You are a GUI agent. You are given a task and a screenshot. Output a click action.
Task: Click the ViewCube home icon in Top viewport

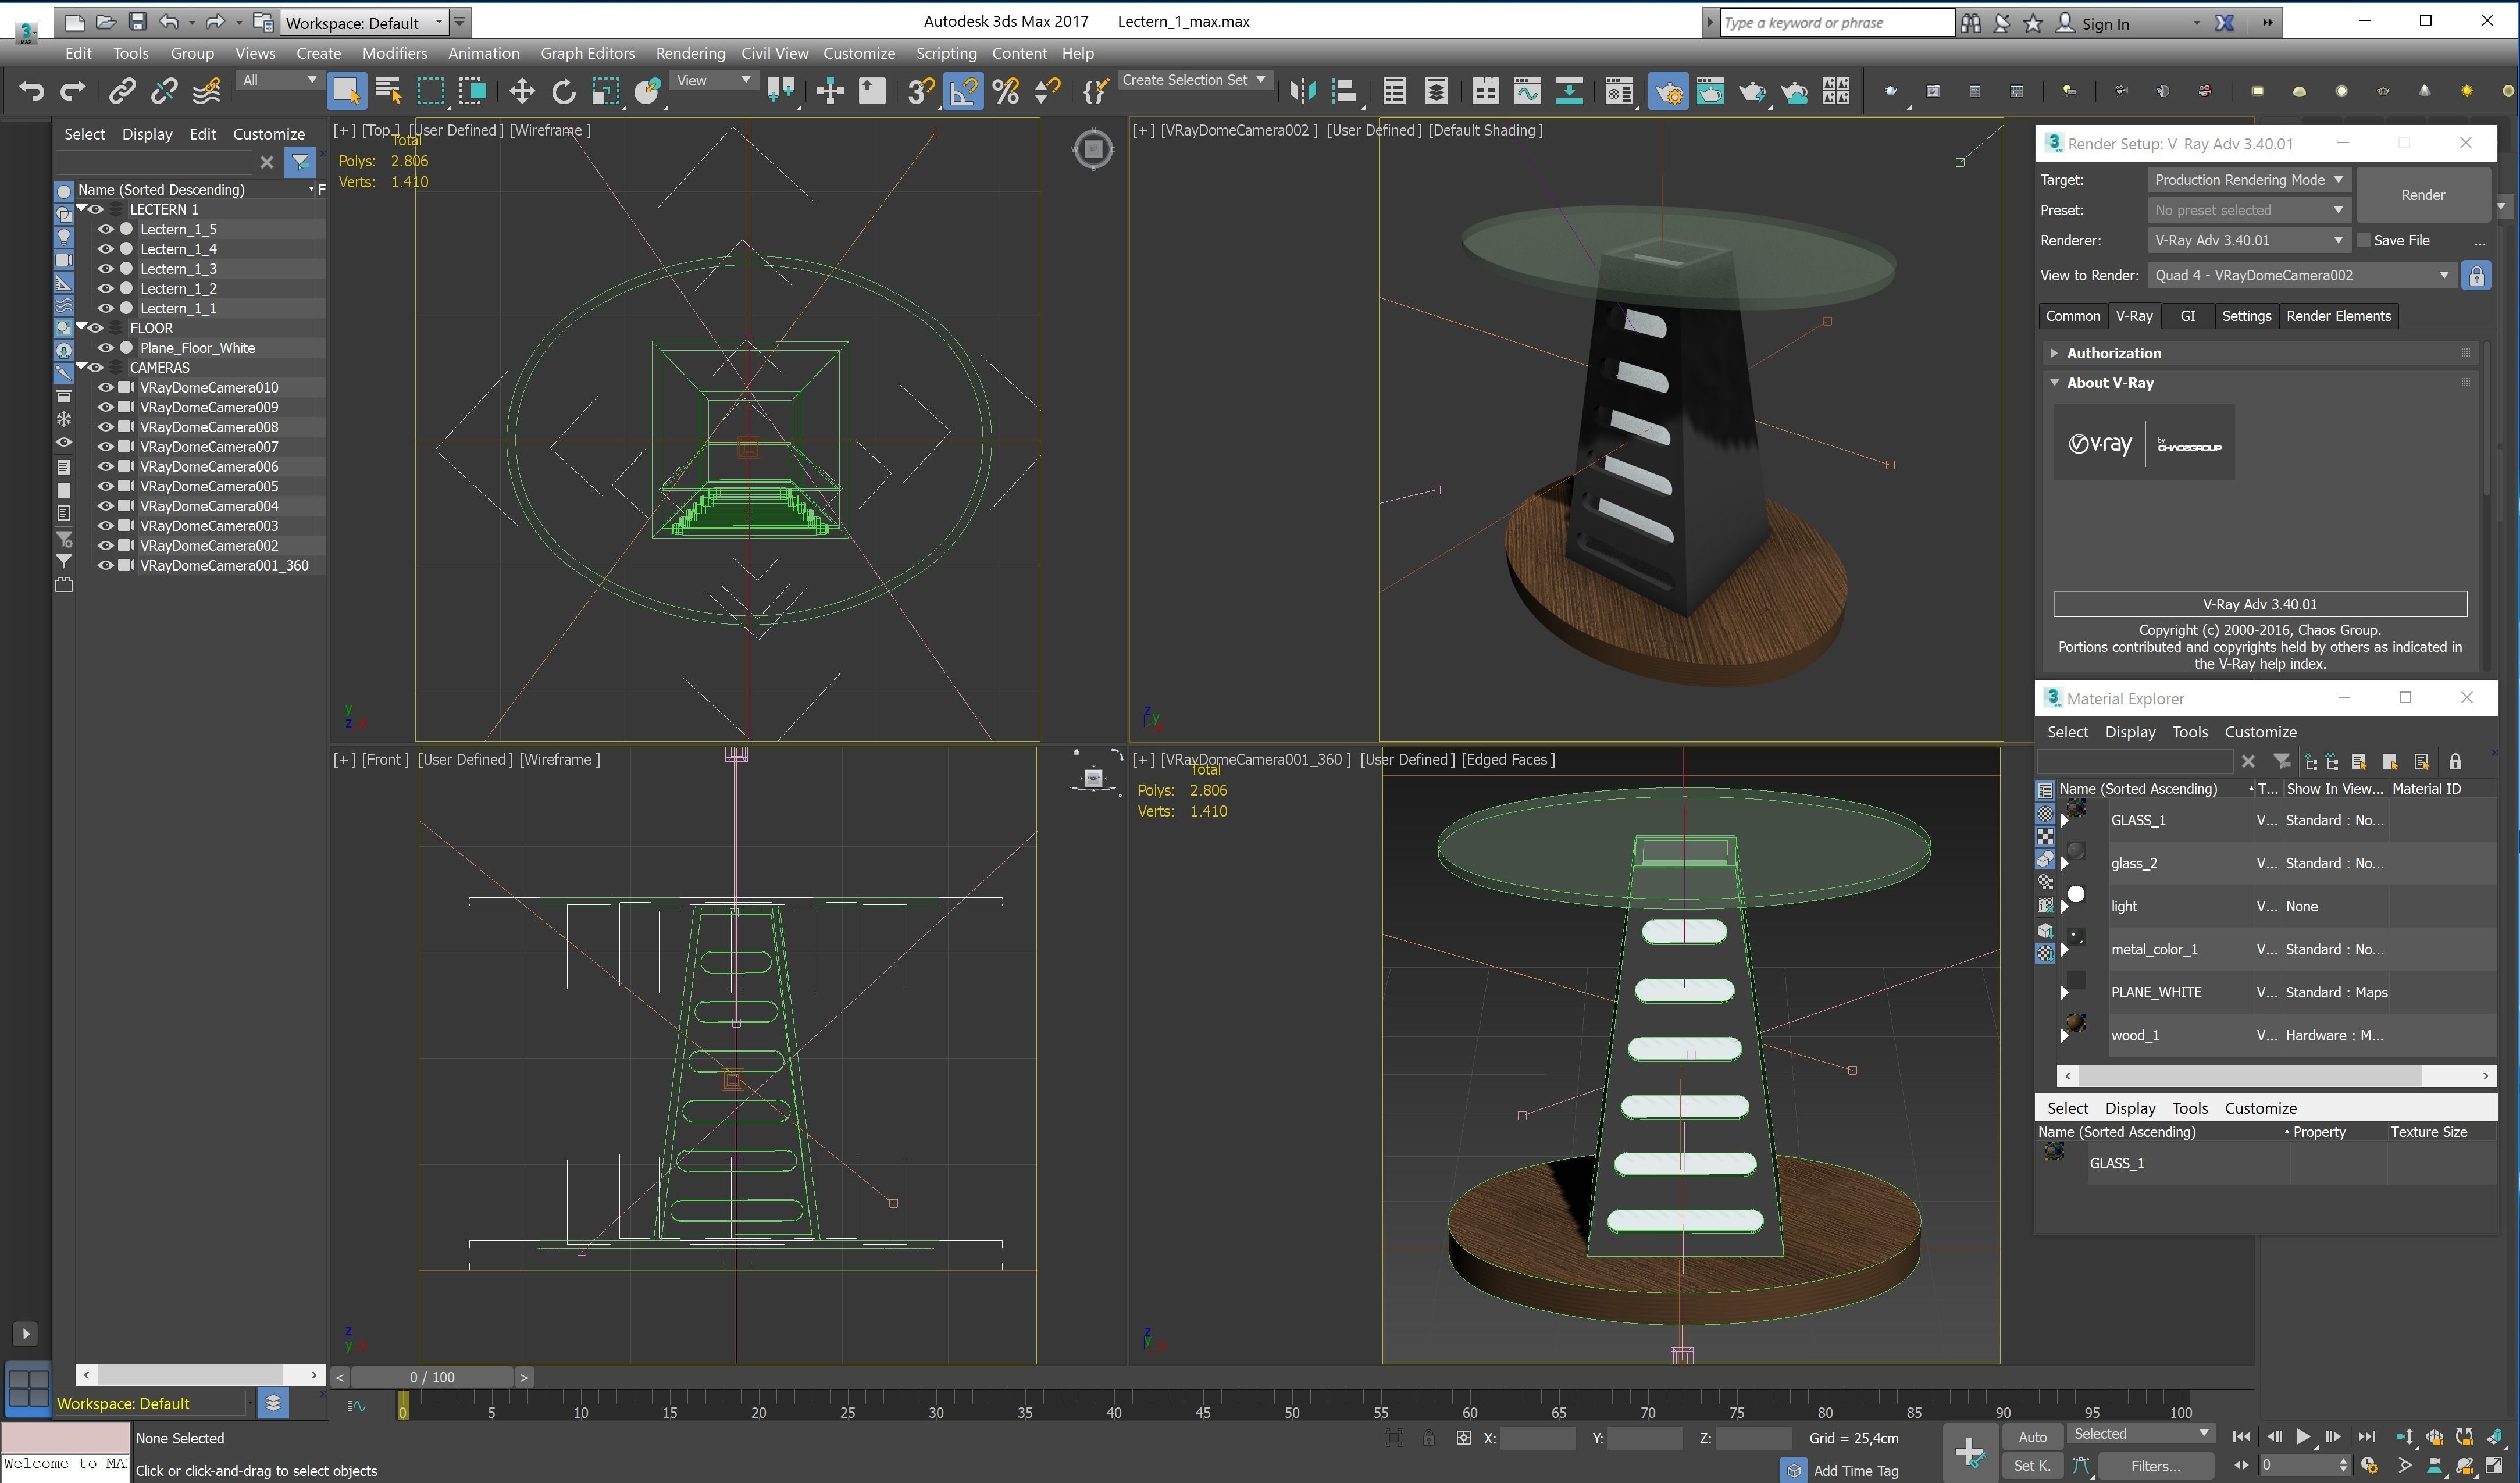click(1092, 150)
